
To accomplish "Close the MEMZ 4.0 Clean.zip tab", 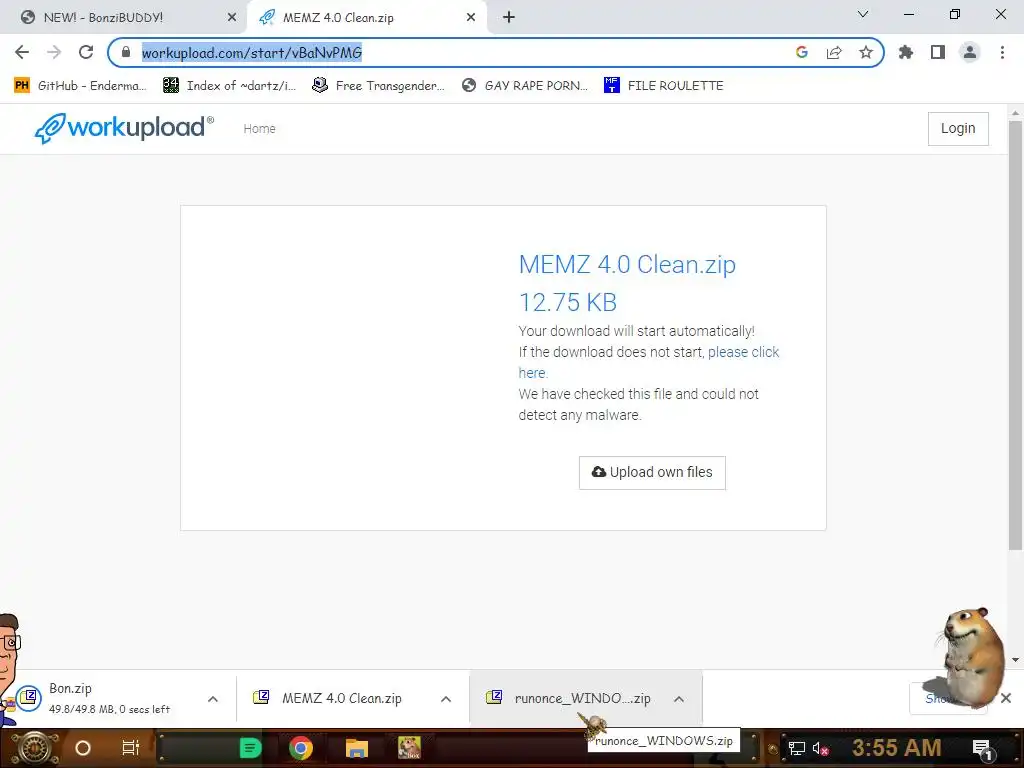I will [x=471, y=18].
